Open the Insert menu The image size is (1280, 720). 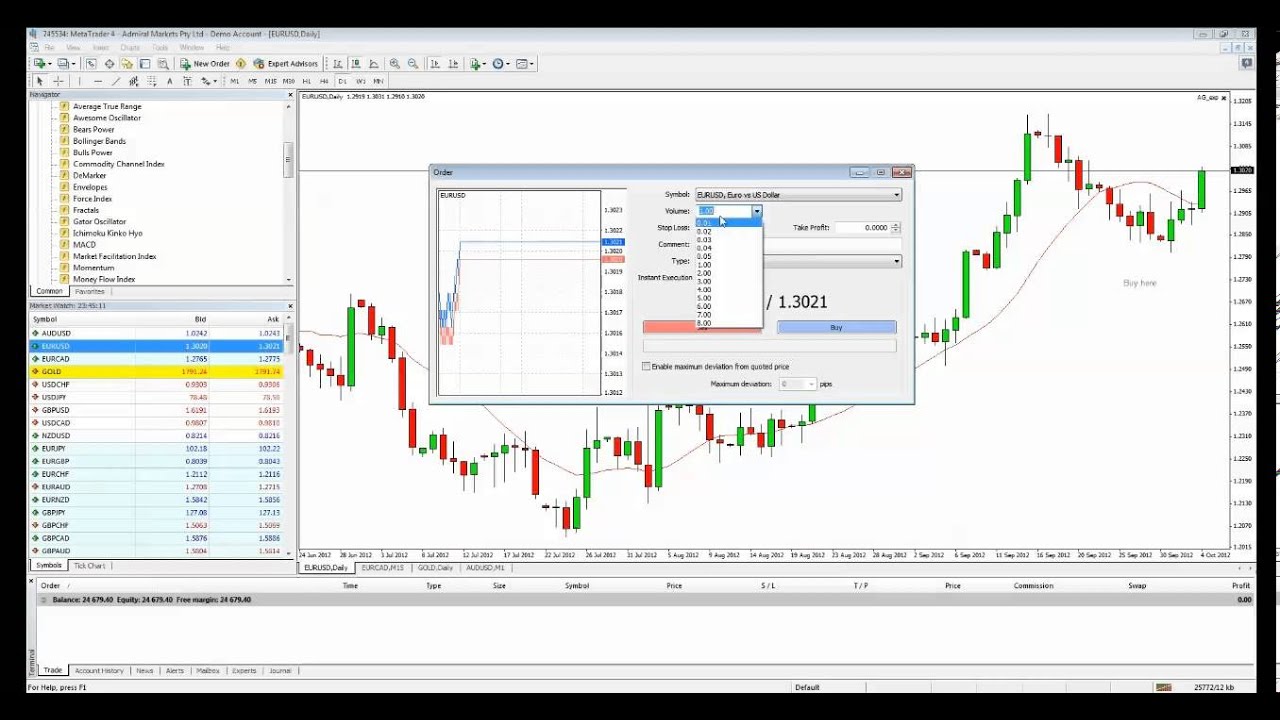tap(101, 47)
